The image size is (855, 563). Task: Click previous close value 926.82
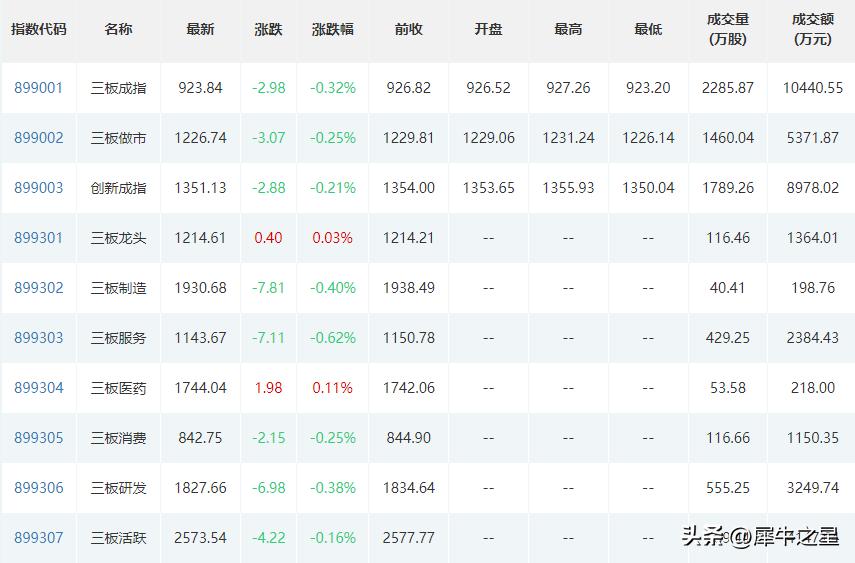click(408, 88)
